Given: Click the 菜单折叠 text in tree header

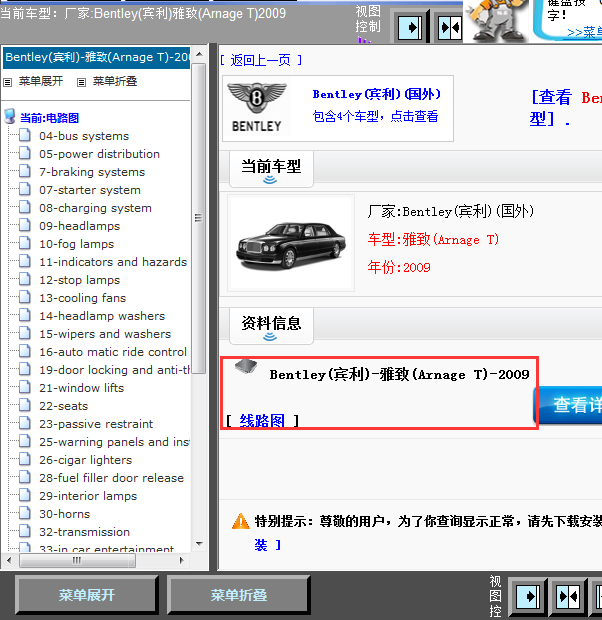Looking at the screenshot, I should (115, 81).
